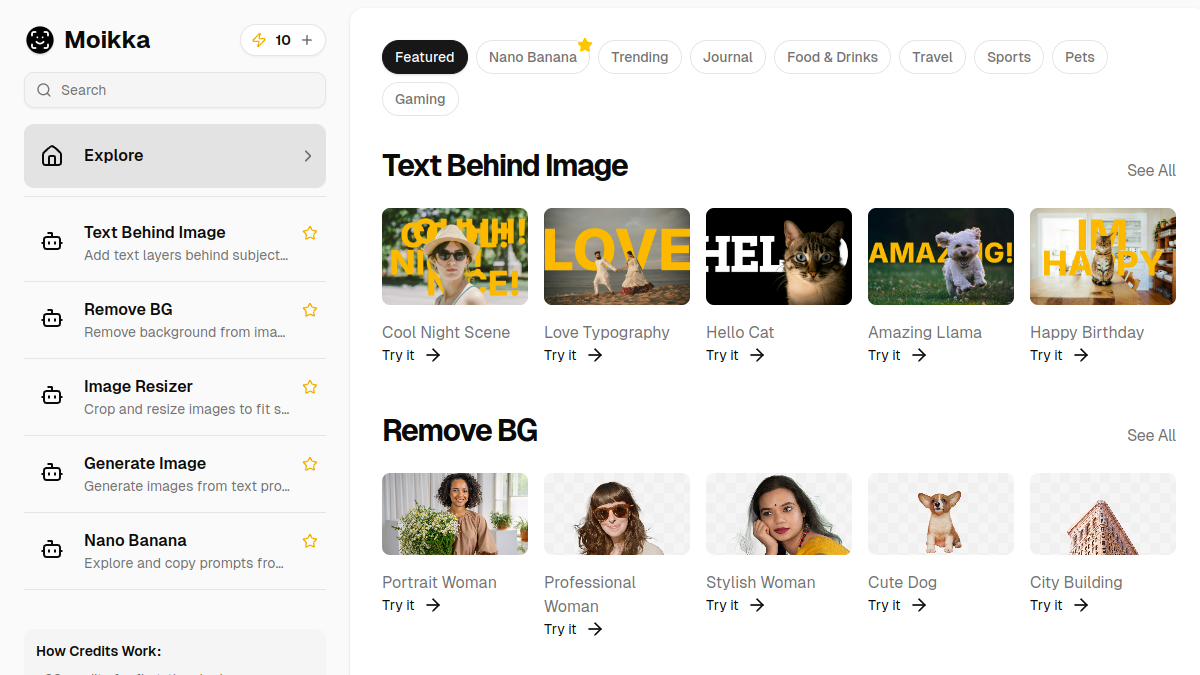Toggle favorite star on Image Resizer
Image resolution: width=1200 pixels, height=675 pixels.
point(310,387)
